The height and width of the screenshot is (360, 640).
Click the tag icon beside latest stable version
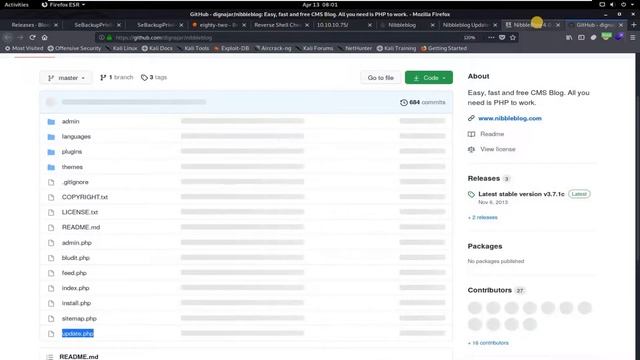471,194
